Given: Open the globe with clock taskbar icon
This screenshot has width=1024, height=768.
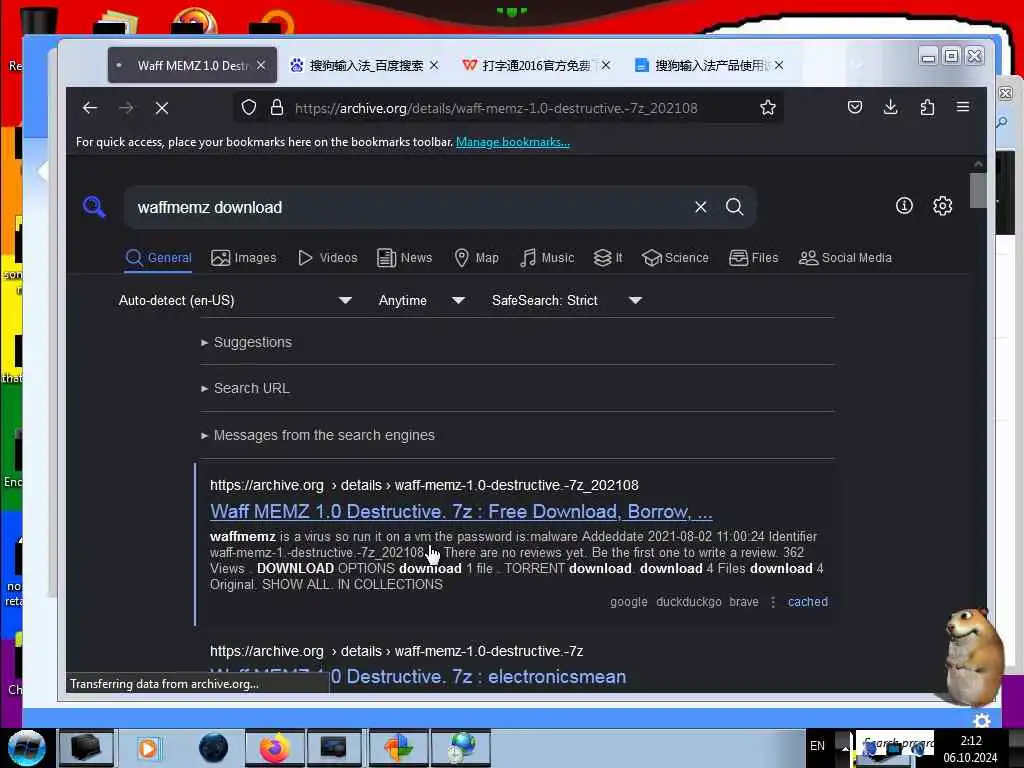Looking at the screenshot, I should 461,748.
